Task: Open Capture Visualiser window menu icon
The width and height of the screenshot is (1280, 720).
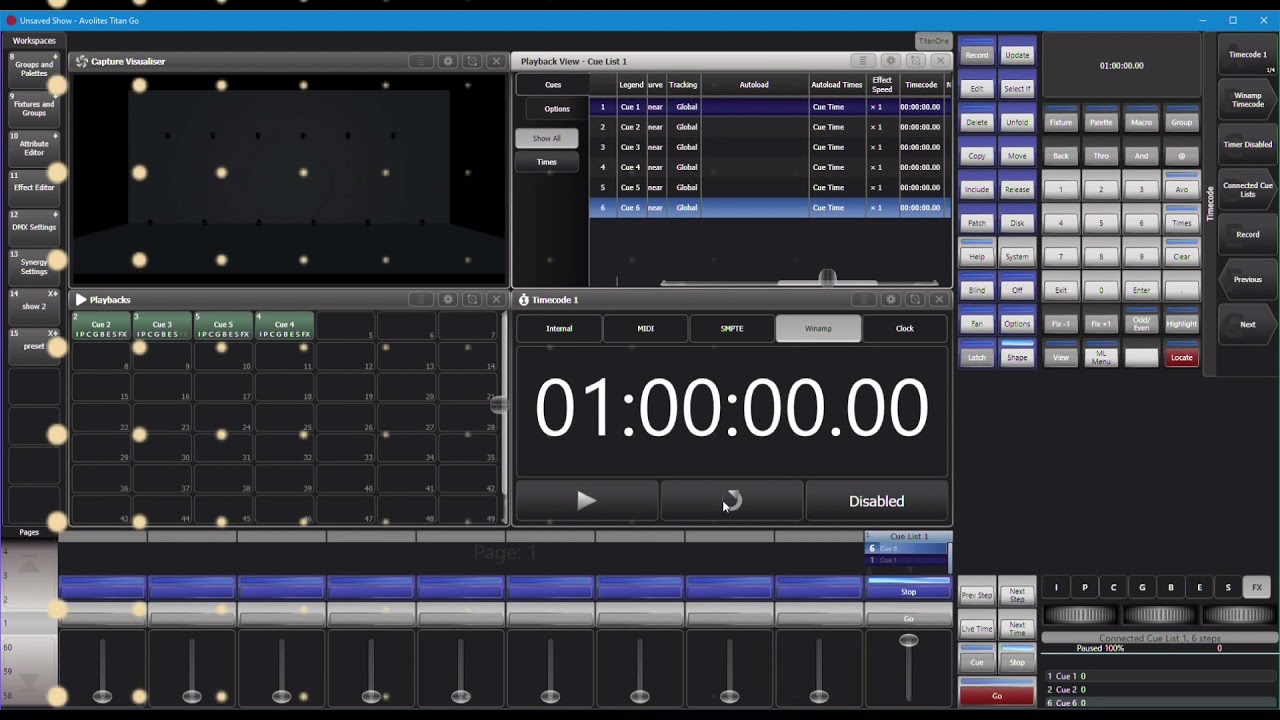Action: 421,61
